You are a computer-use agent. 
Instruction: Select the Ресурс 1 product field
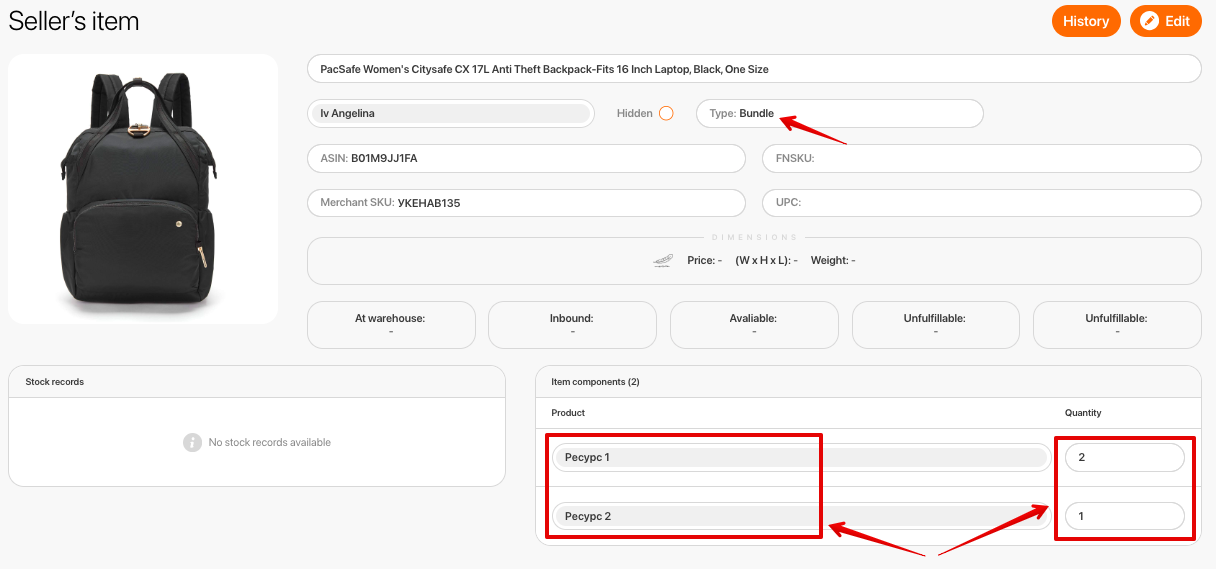pyautogui.click(x=800, y=458)
